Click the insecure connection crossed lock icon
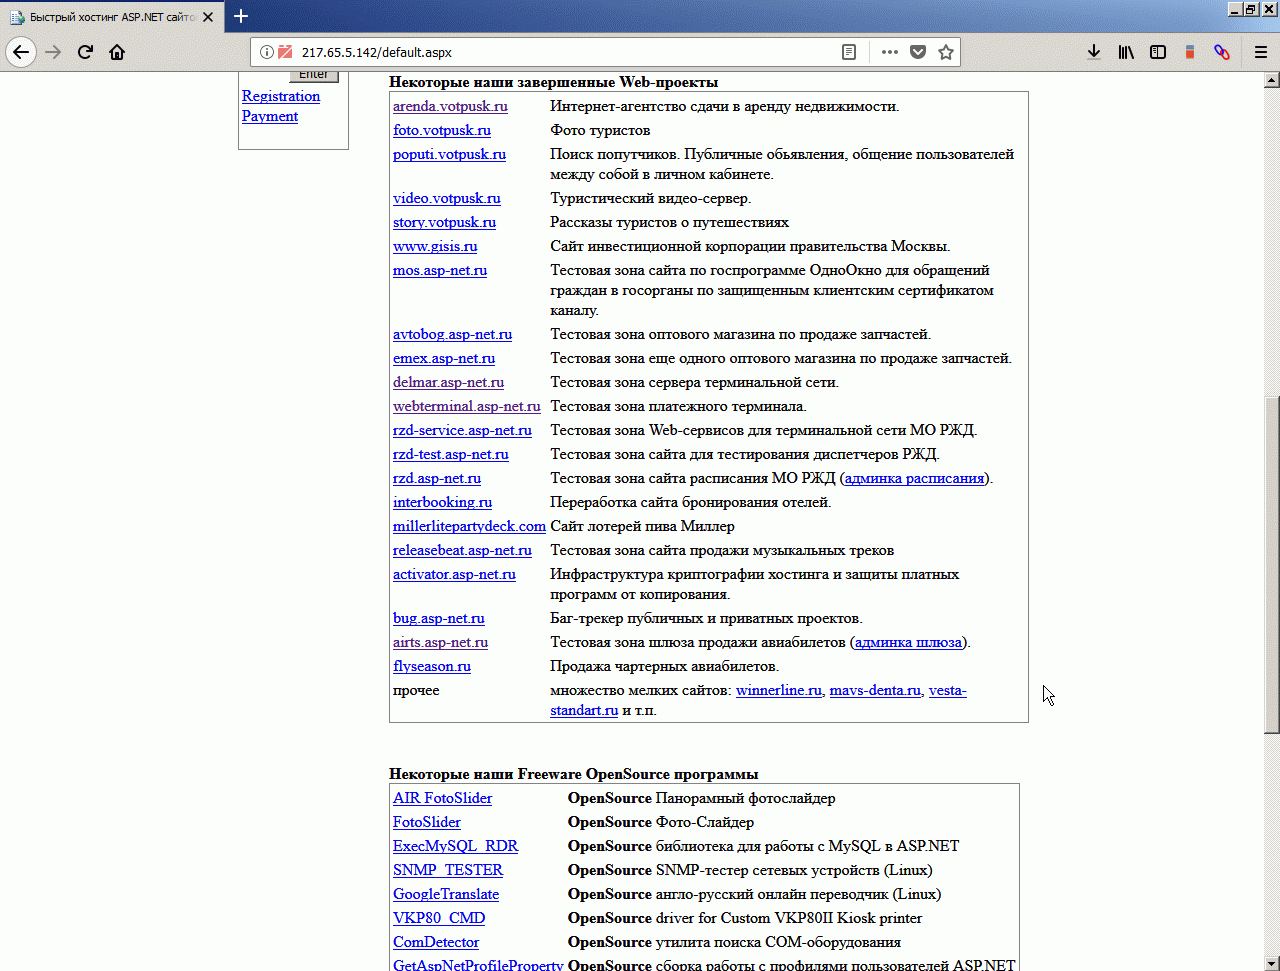Screen dimensions: 1280x971 click(285, 52)
